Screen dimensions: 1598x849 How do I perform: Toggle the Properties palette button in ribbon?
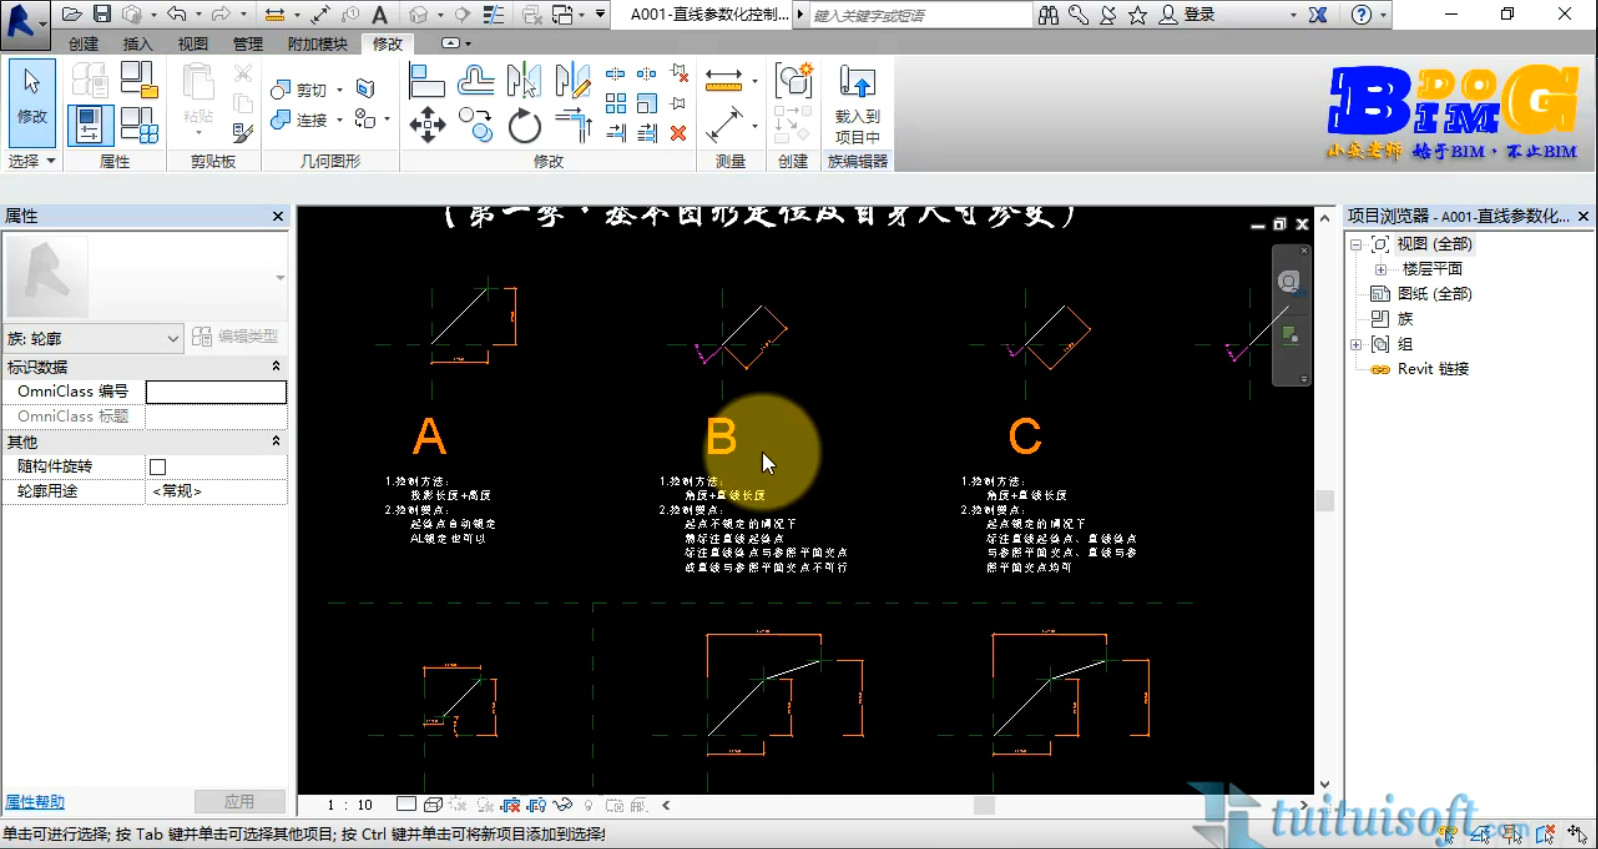click(89, 125)
